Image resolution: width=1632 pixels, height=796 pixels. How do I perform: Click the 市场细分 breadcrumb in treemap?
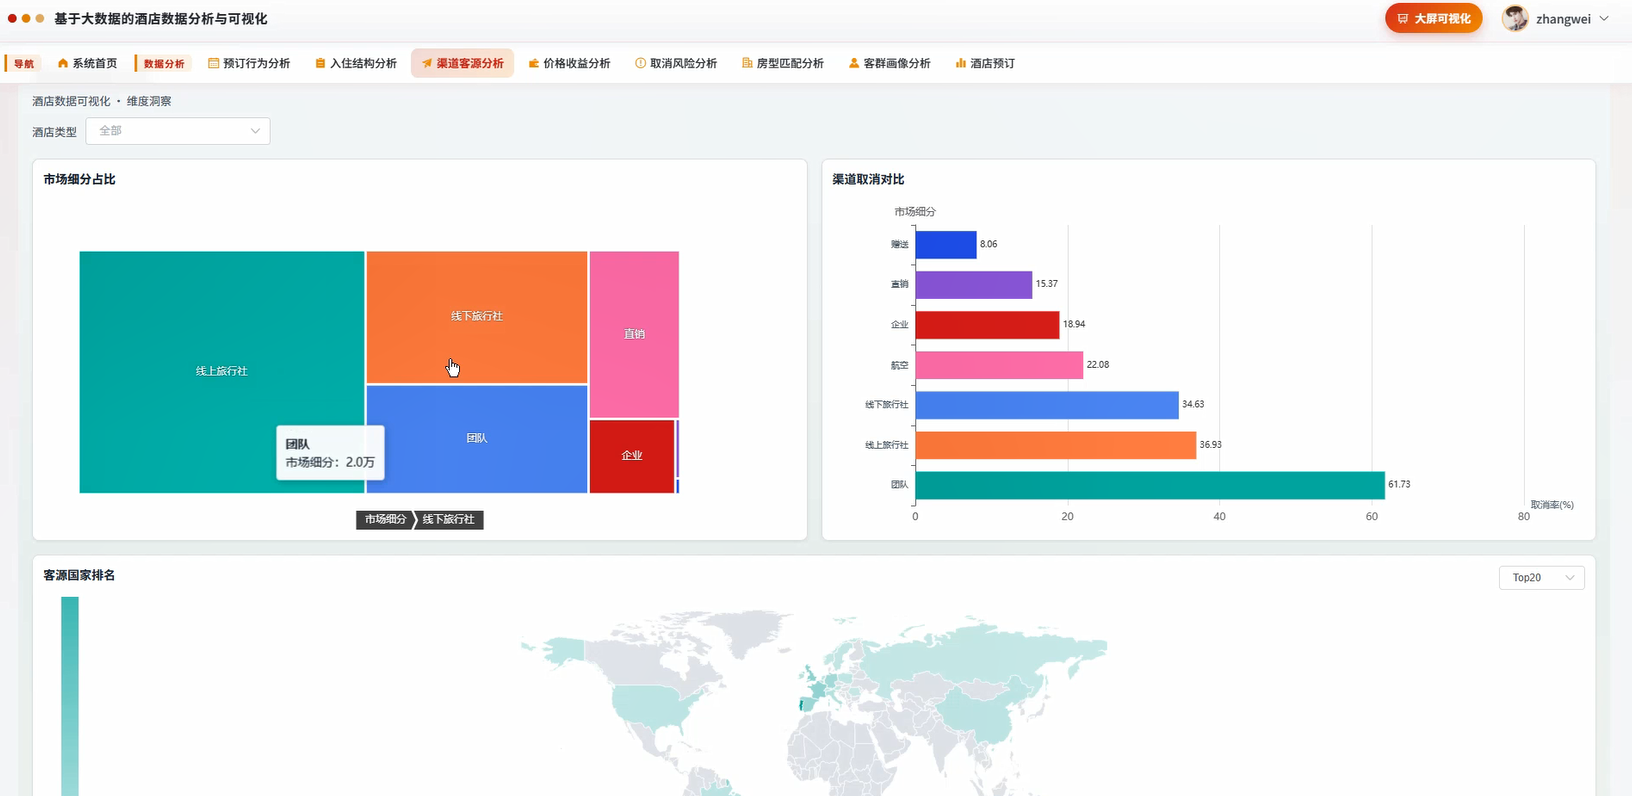(385, 520)
